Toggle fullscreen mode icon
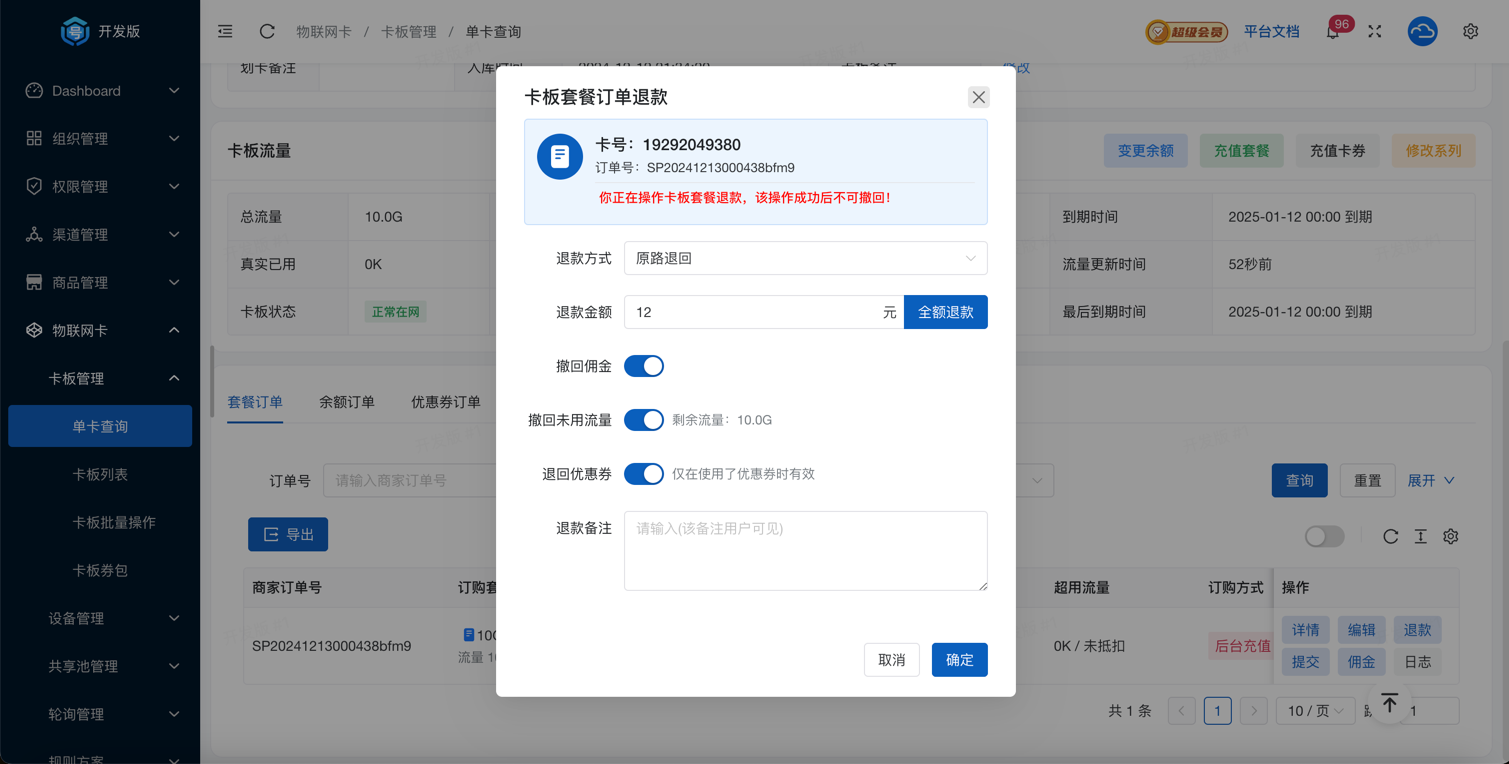Viewport: 1509px width, 764px height. point(1375,32)
